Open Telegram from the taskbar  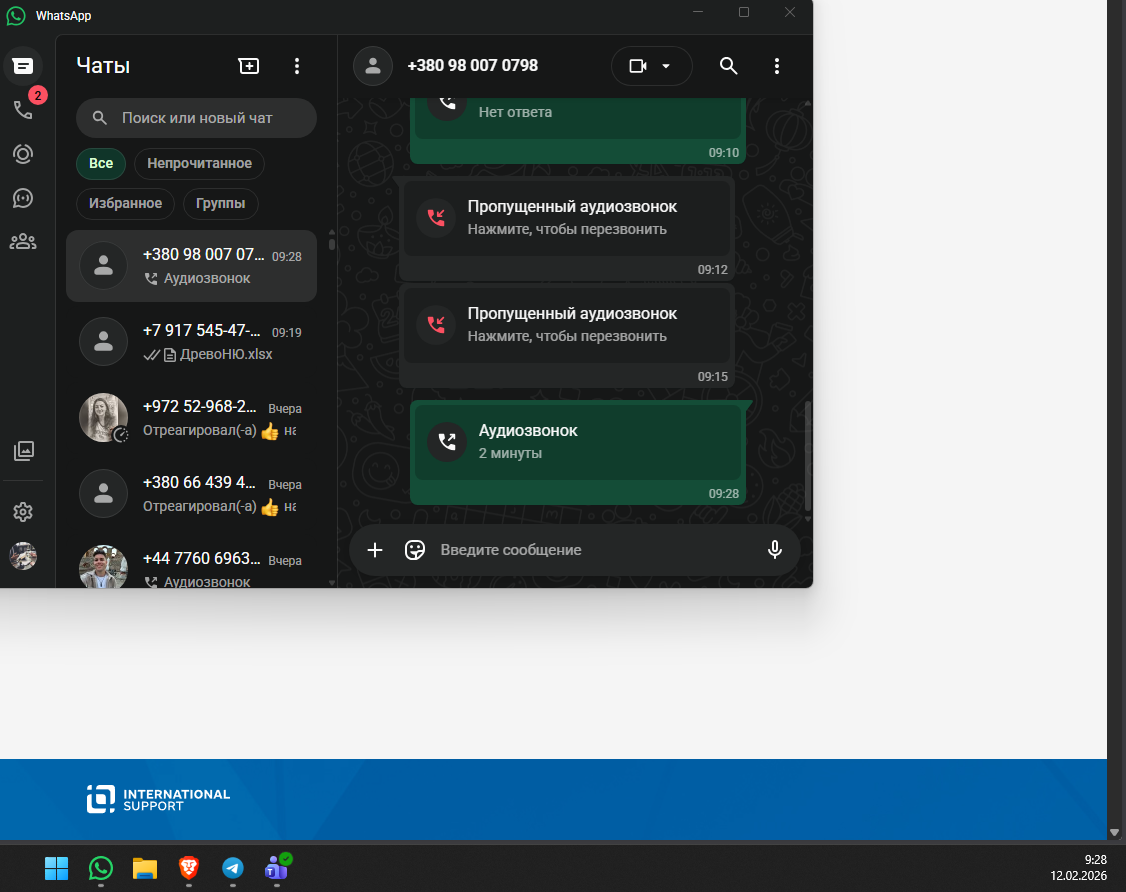[233, 868]
